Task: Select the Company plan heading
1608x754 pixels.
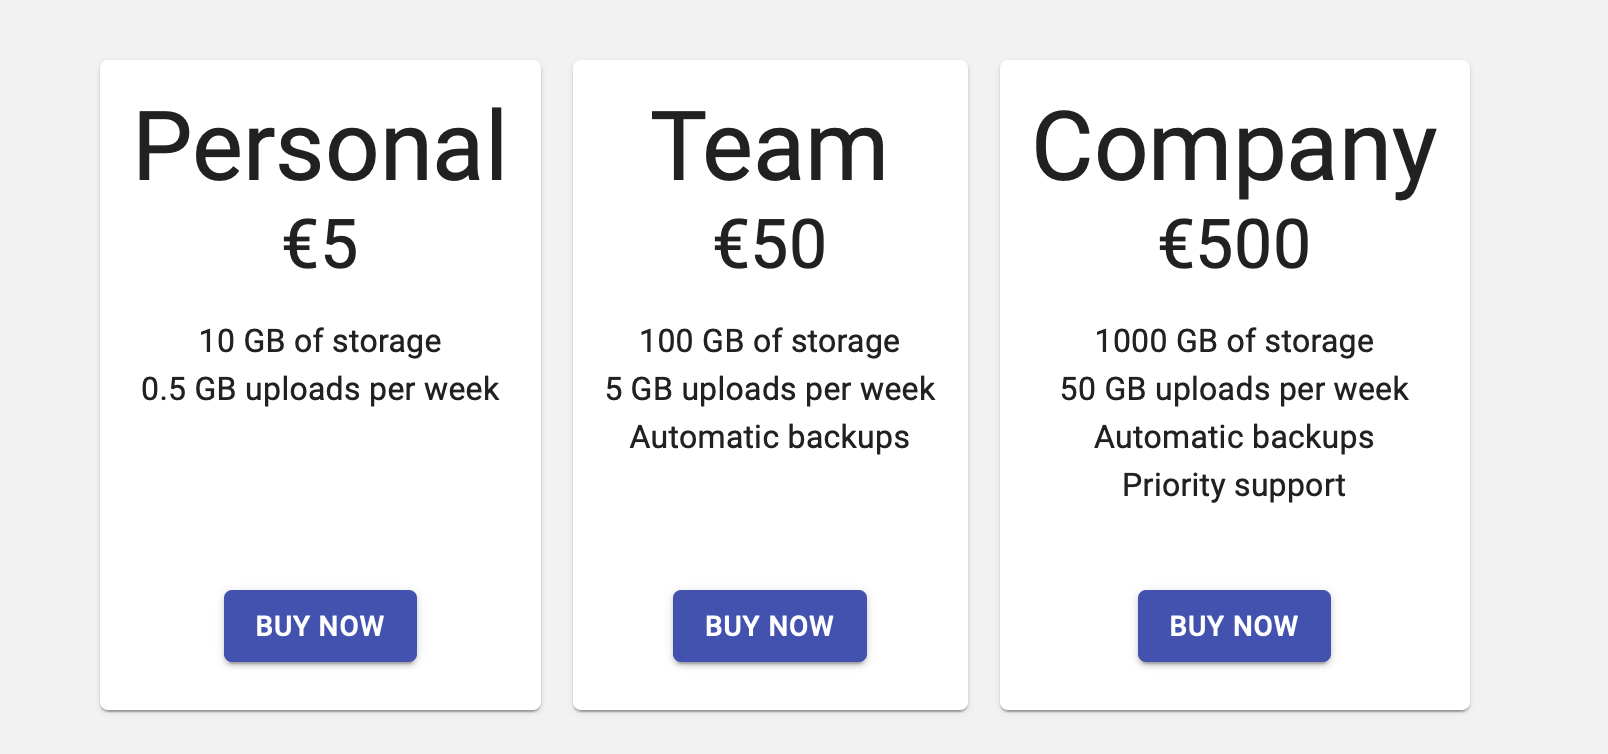Action: (x=1234, y=150)
